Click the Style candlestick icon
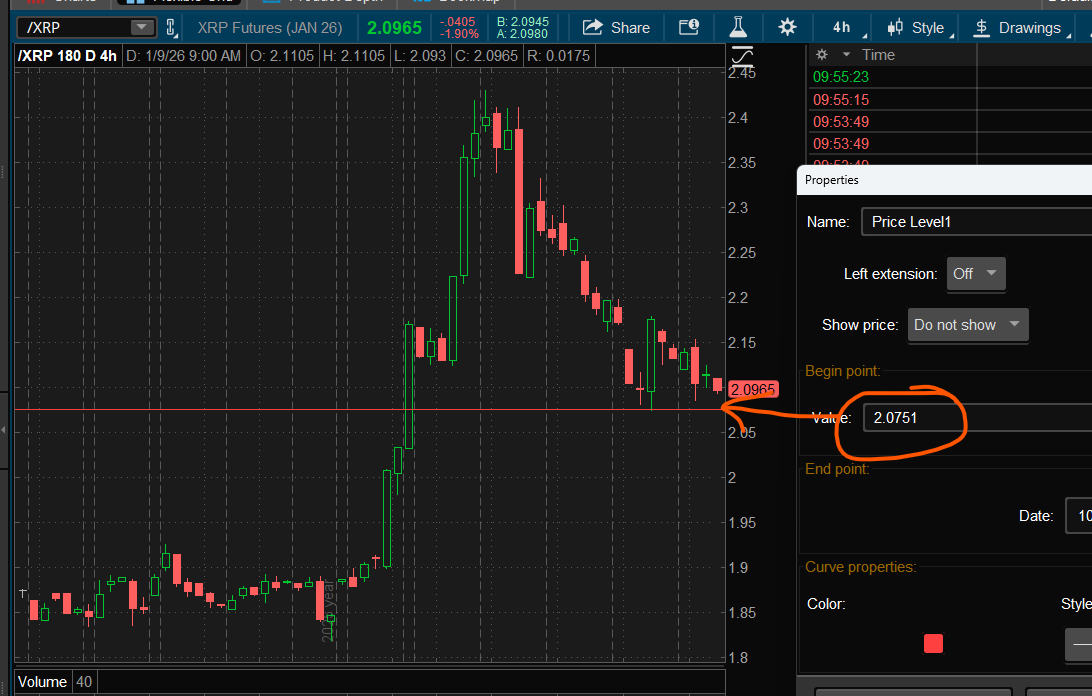Image resolution: width=1092 pixels, height=696 pixels. pyautogui.click(x=895, y=28)
